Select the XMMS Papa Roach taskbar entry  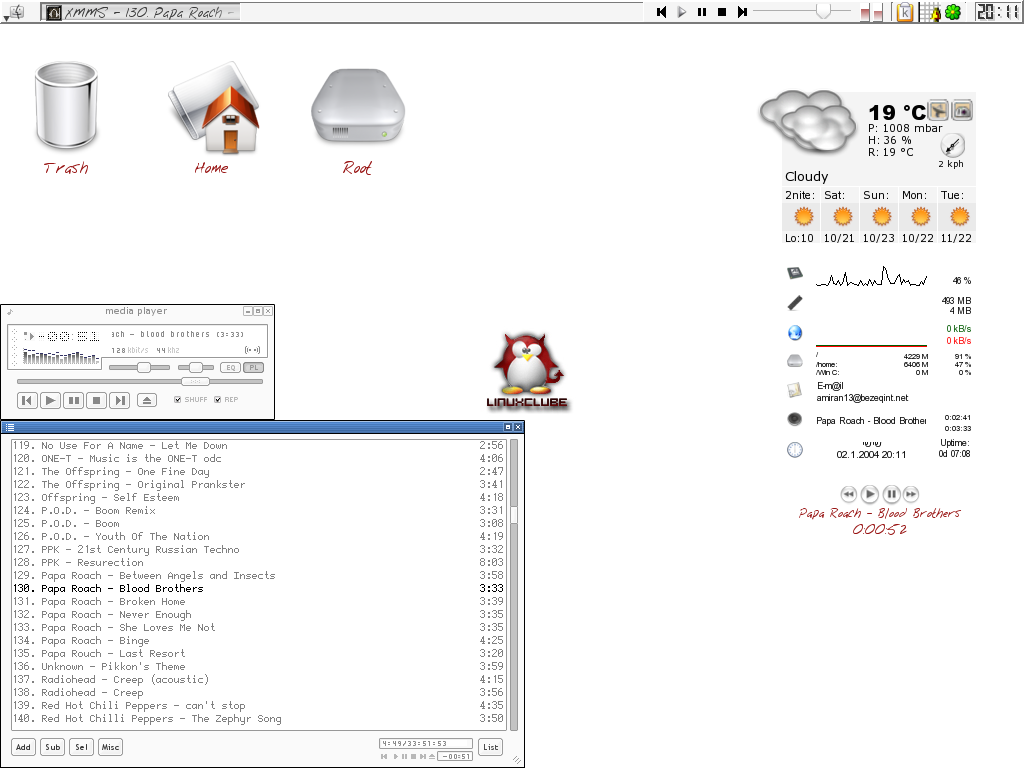coord(140,12)
